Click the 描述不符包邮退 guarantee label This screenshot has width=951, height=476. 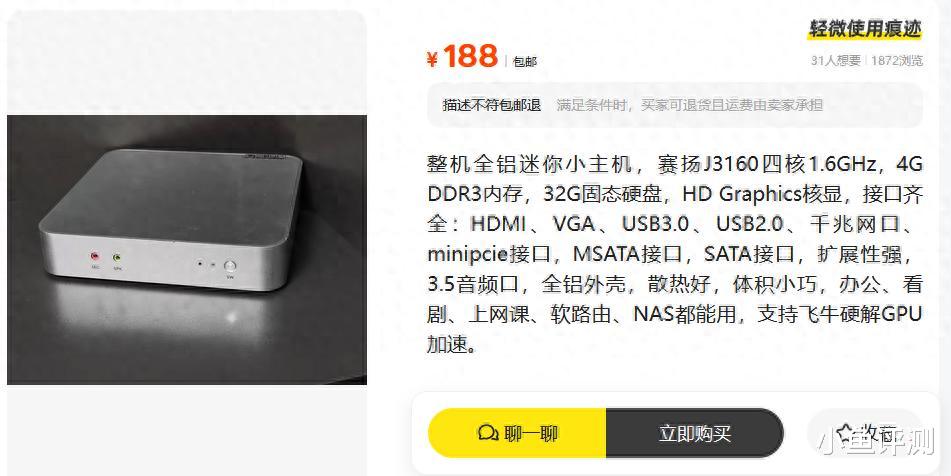tap(491, 105)
